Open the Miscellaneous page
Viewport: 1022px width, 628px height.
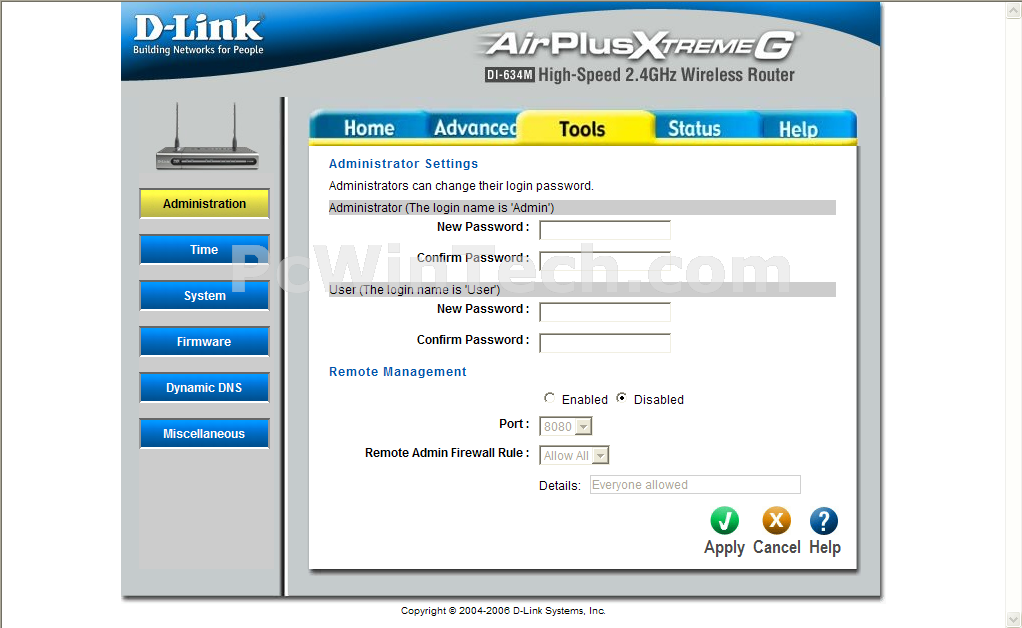point(205,433)
